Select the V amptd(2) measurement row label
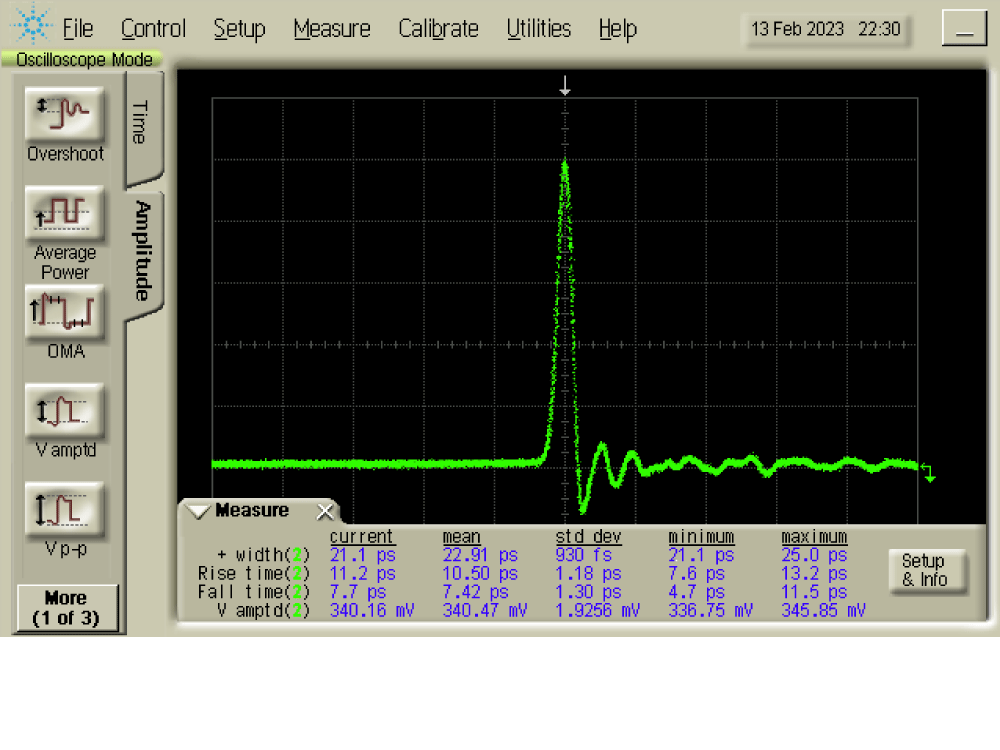 [x=263, y=610]
